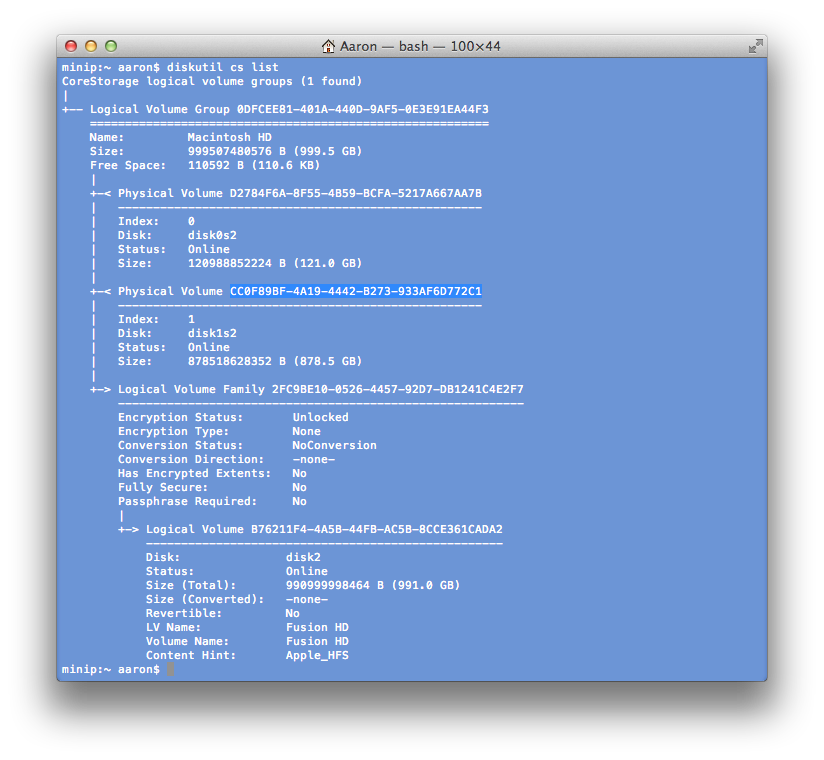Click Logical Volume Group UUID 0DFCEE81-401A-440D-9AF5-0E3E91EA44F3
The width and height of the screenshot is (824, 760).
(x=363, y=109)
